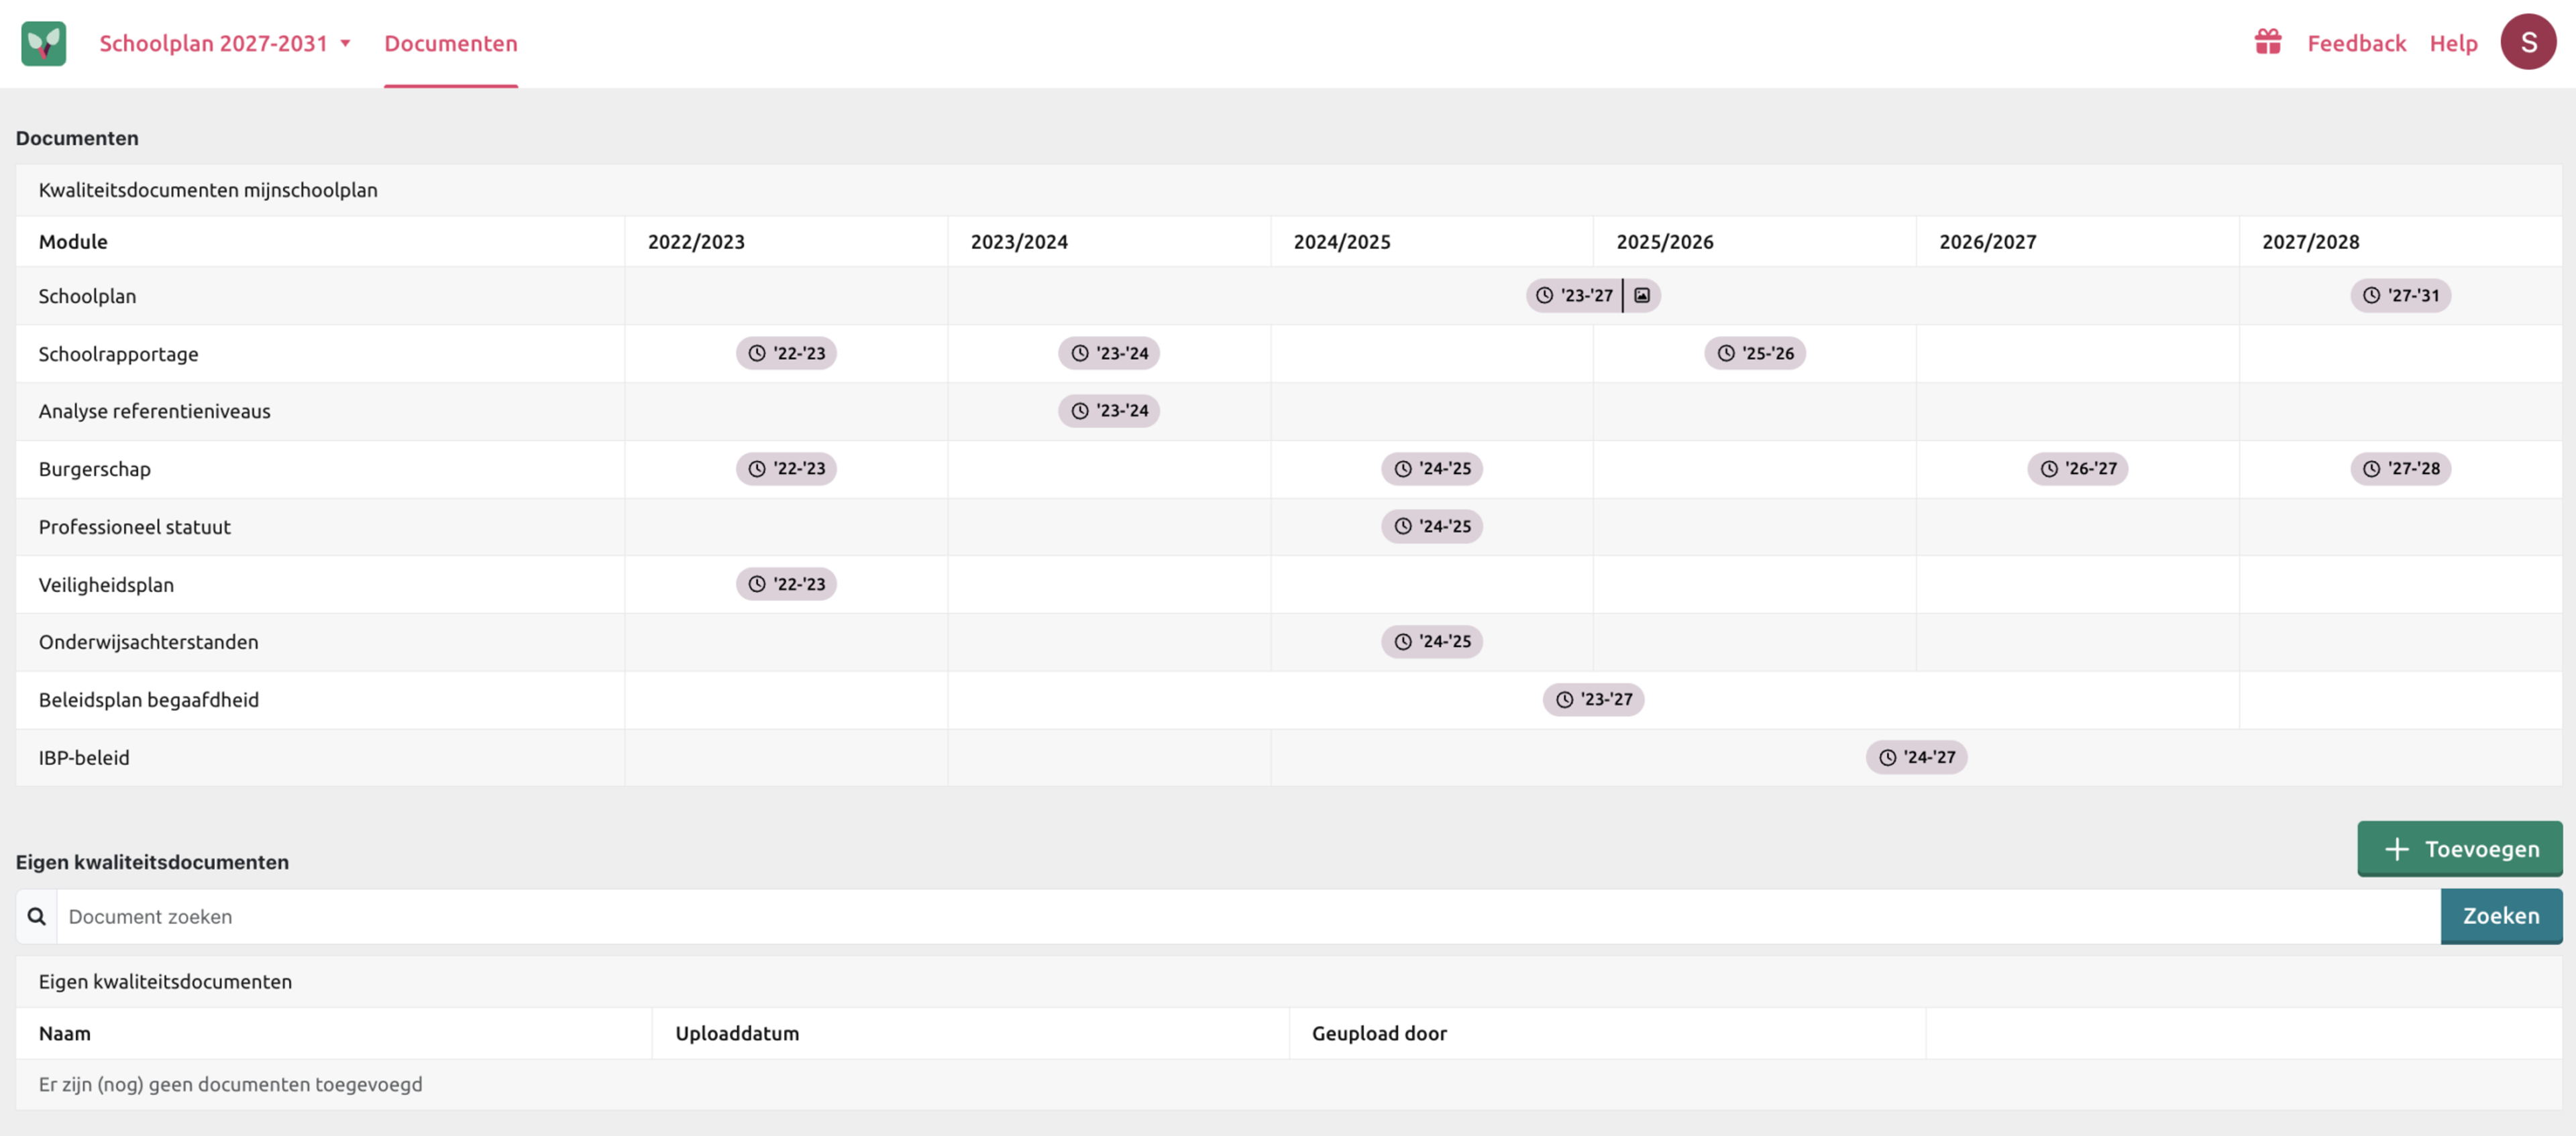This screenshot has width=2576, height=1136.
Task: Open the Feedback link
Action: (2356, 43)
